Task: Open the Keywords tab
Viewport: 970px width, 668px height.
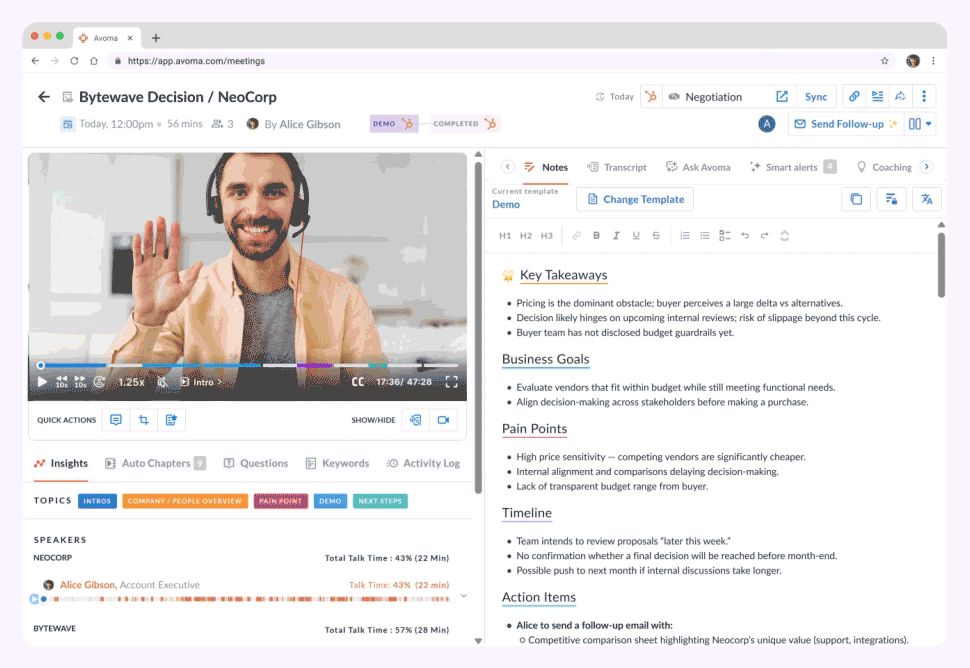Action: [x=337, y=463]
